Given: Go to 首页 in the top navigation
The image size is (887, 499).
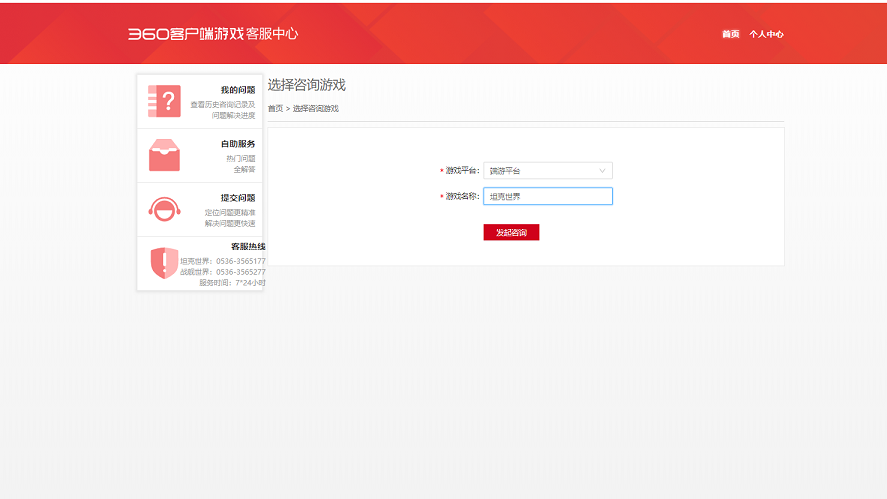Looking at the screenshot, I should 730,34.
